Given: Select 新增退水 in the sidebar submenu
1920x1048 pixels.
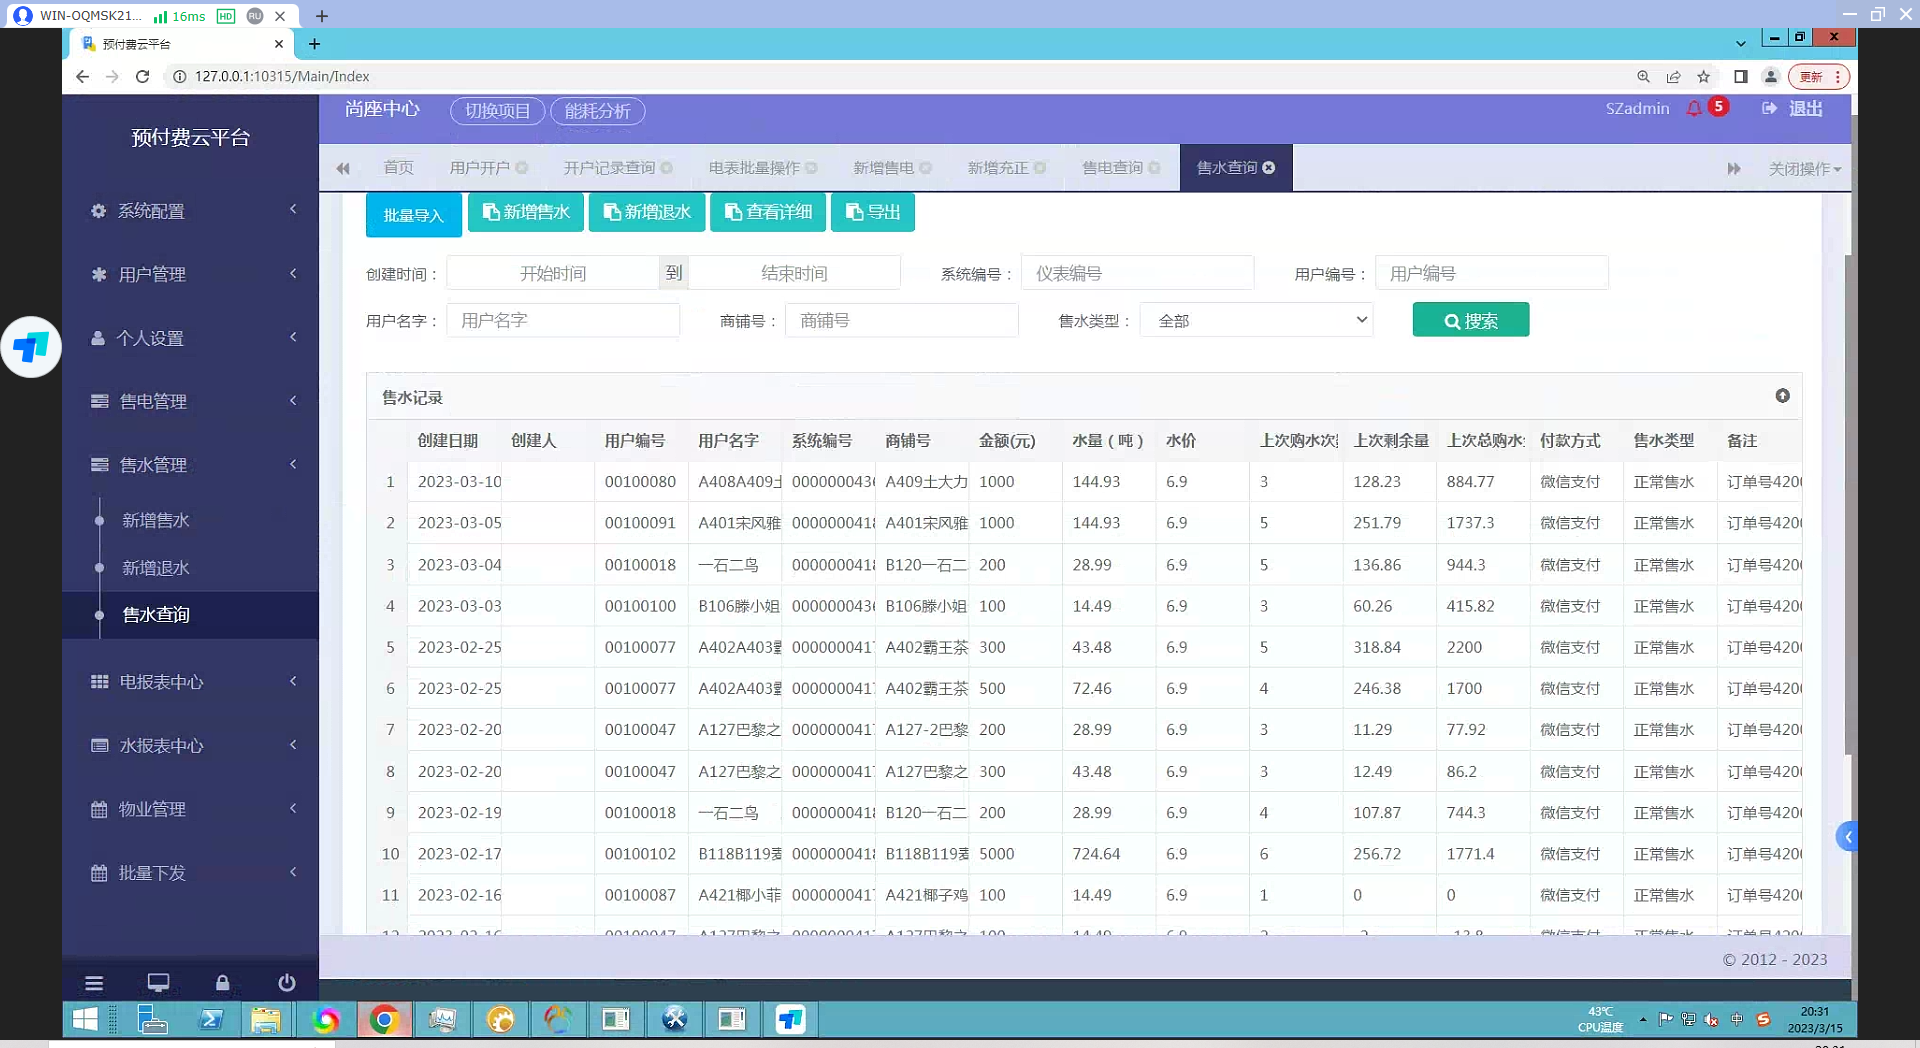Looking at the screenshot, I should (x=156, y=568).
